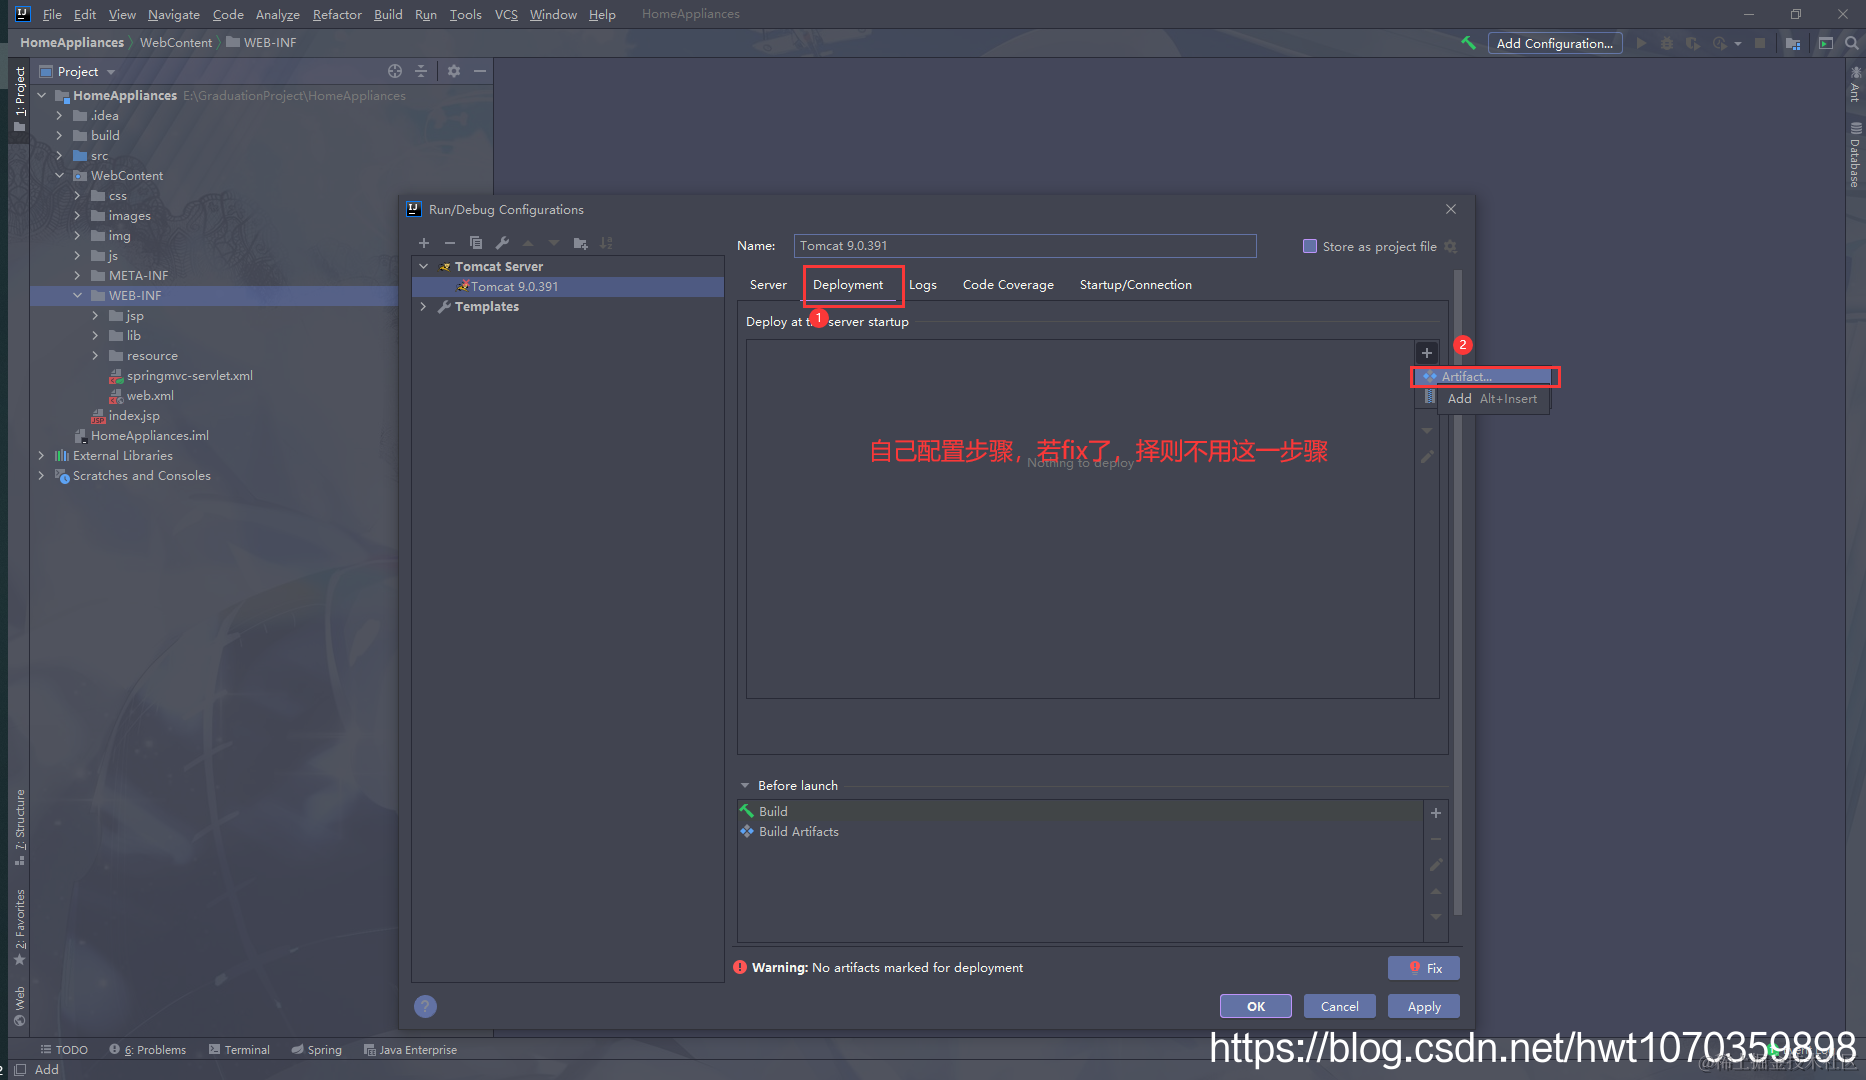The image size is (1866, 1080).
Task: Click the Fix button for warning
Action: (x=1424, y=968)
